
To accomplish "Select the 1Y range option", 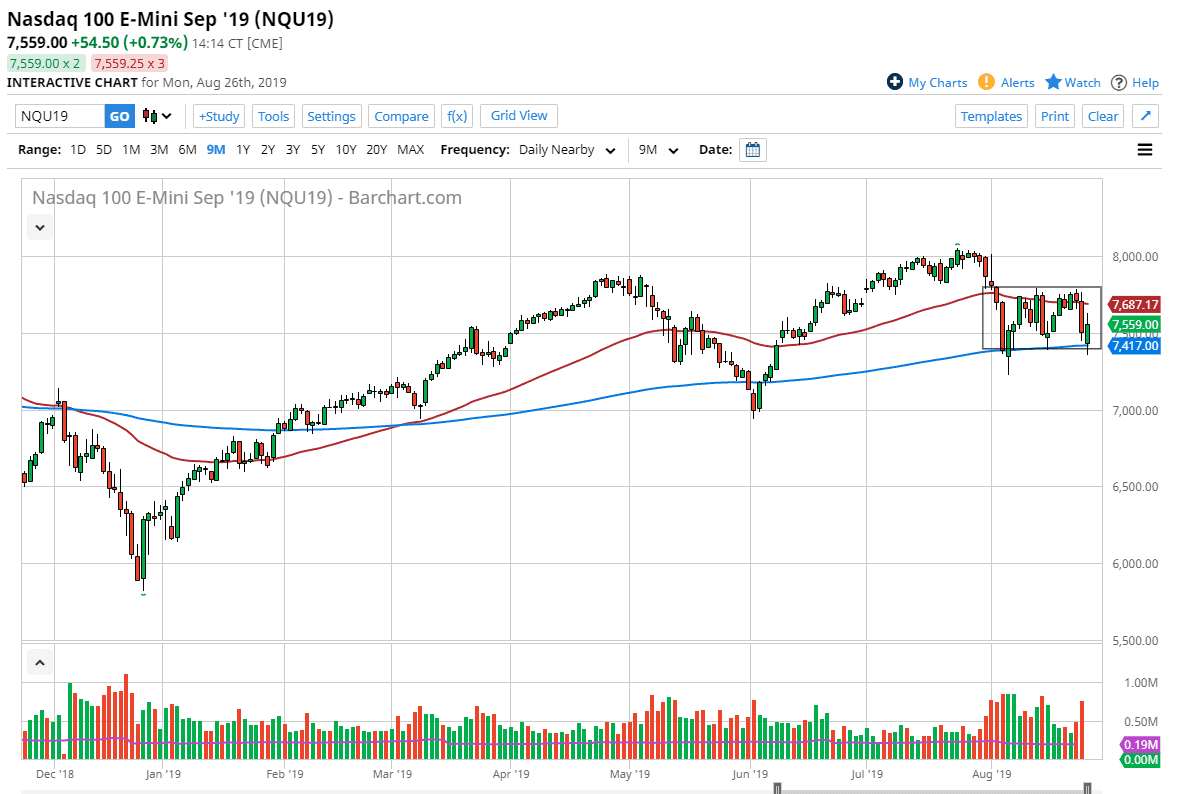I will coord(241,149).
